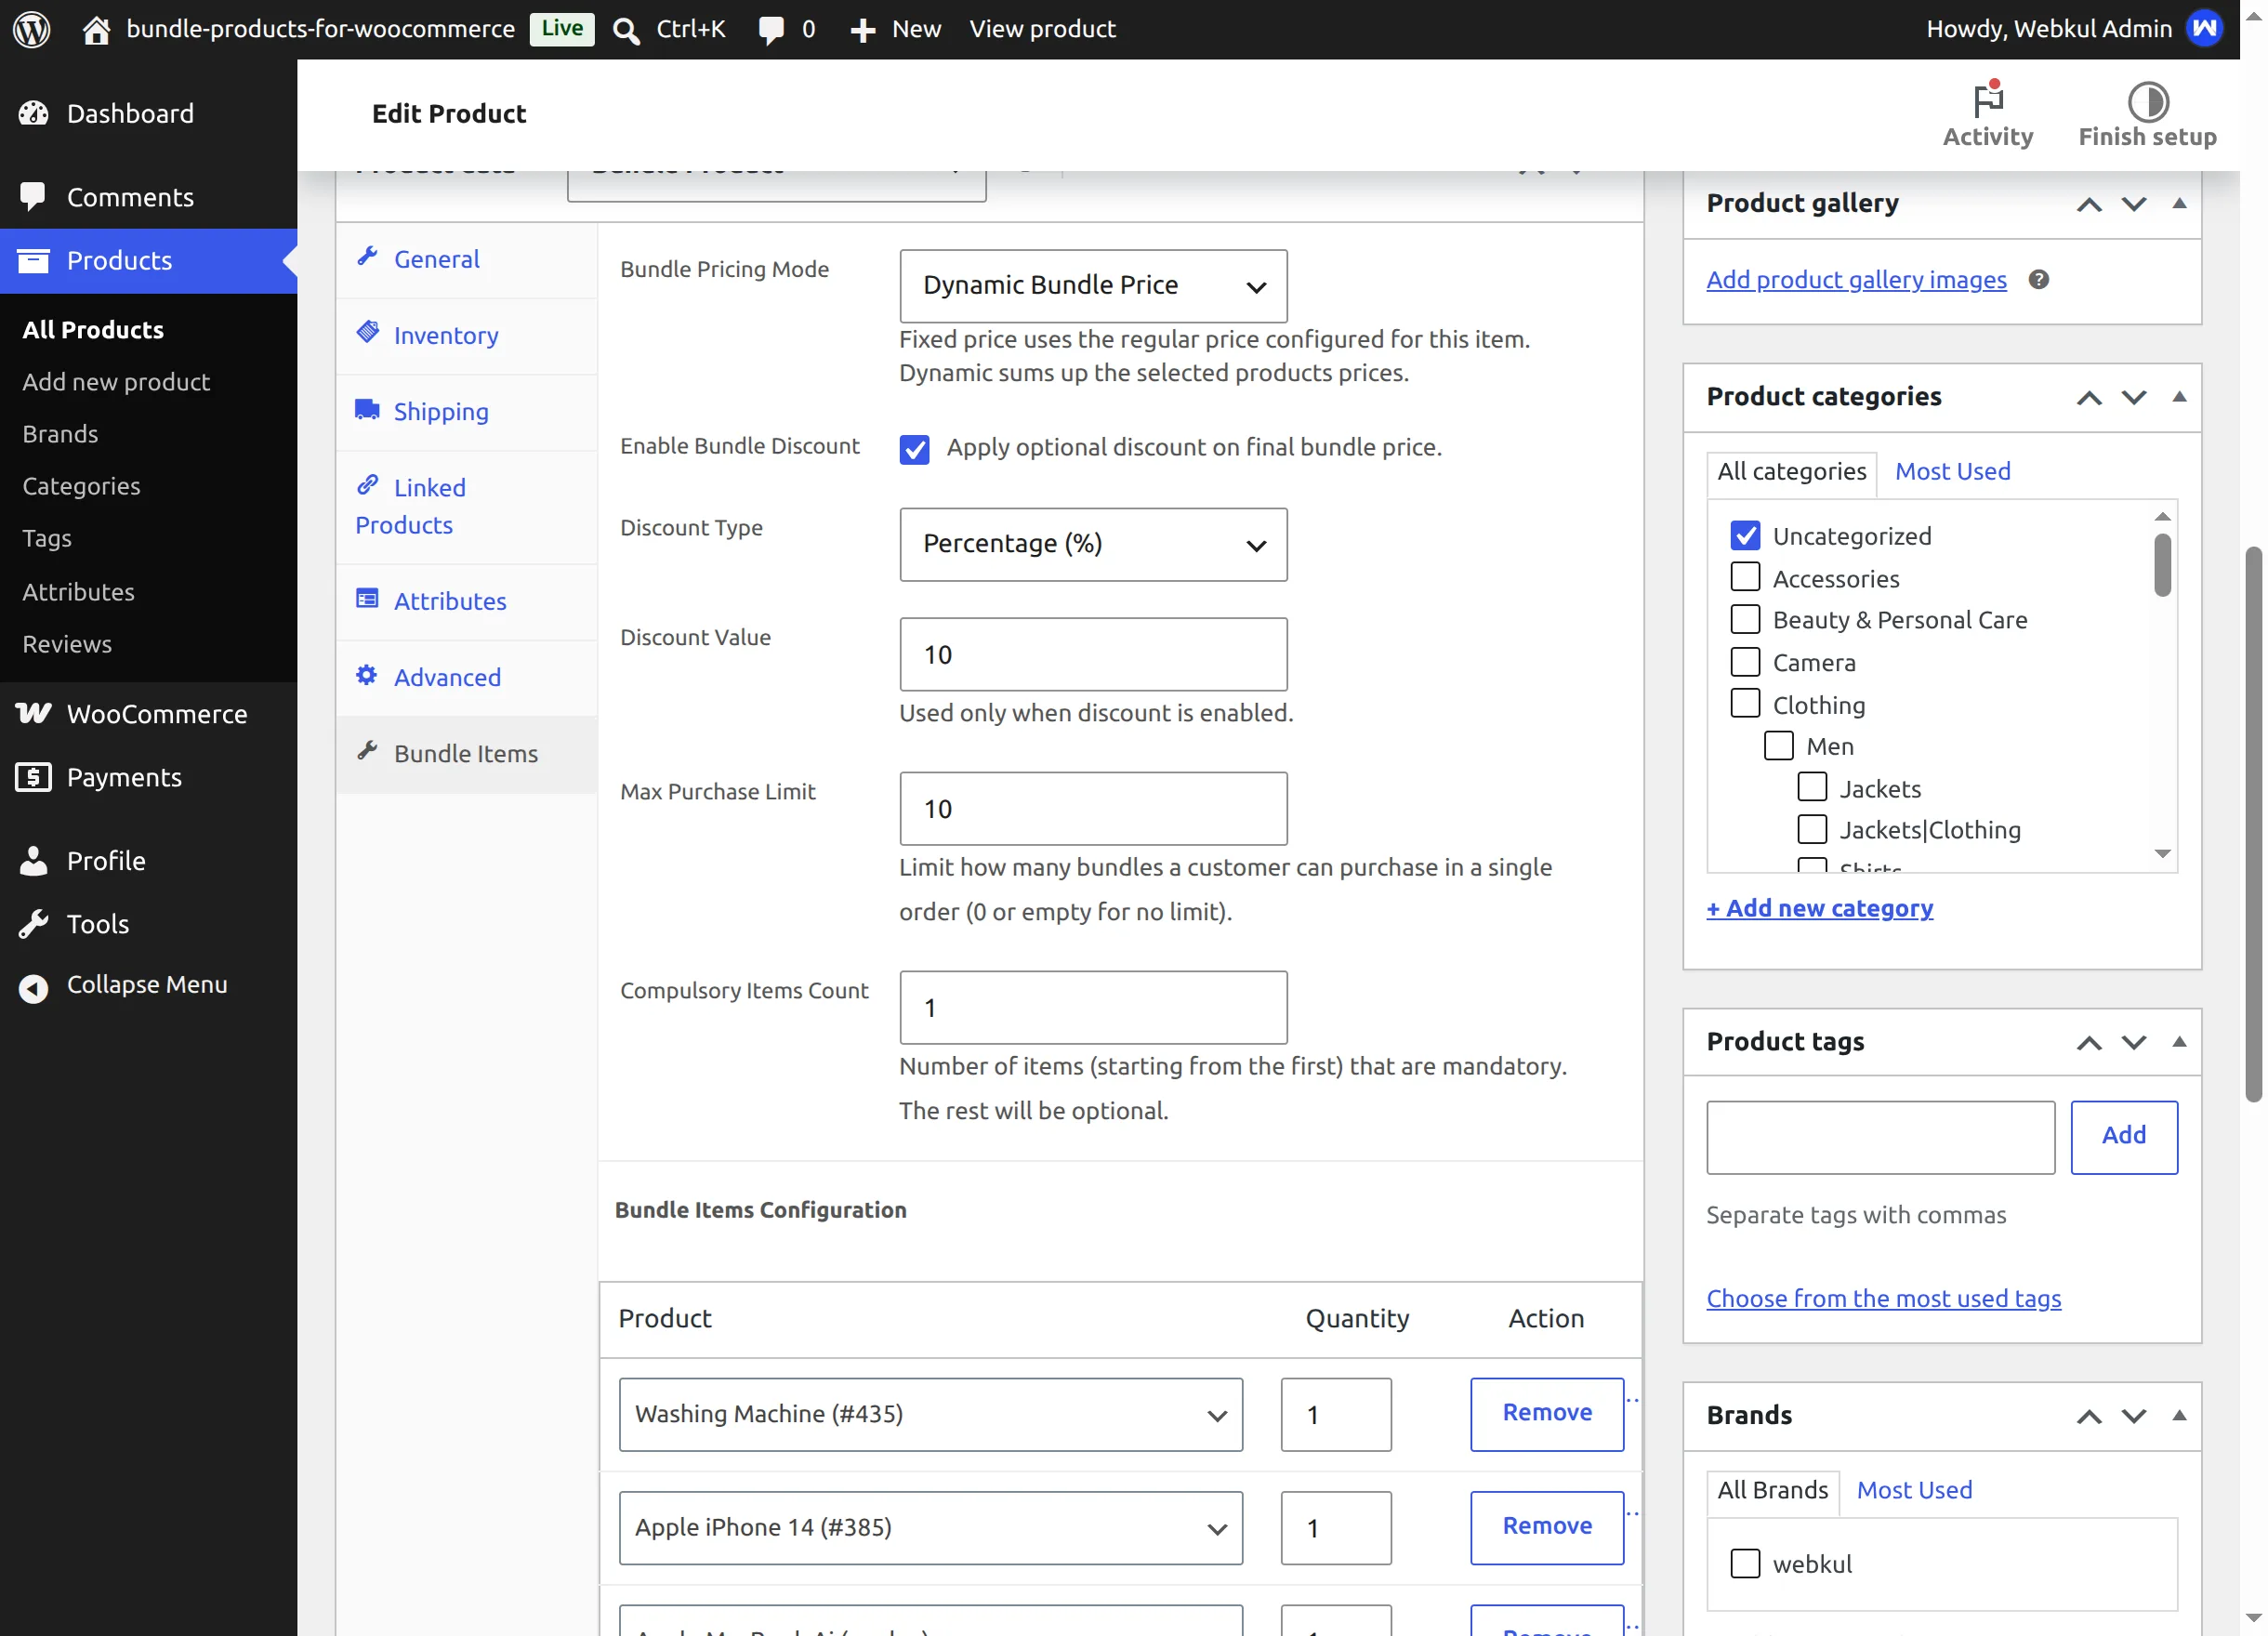The height and width of the screenshot is (1636, 2268).
Task: Check Beauty & Personal Care category
Action: tap(1744, 619)
